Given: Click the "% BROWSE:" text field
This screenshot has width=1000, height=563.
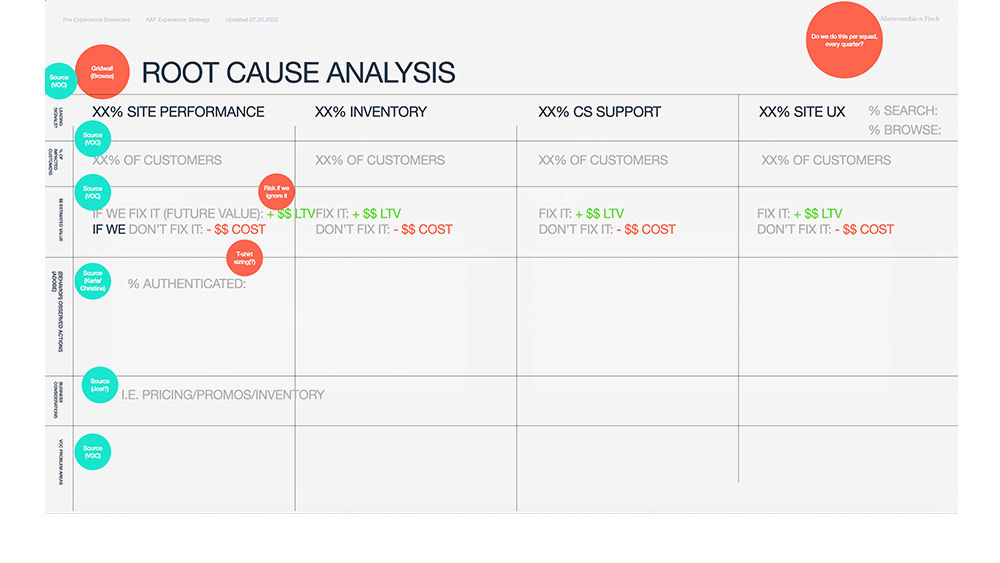Looking at the screenshot, I should [x=904, y=130].
